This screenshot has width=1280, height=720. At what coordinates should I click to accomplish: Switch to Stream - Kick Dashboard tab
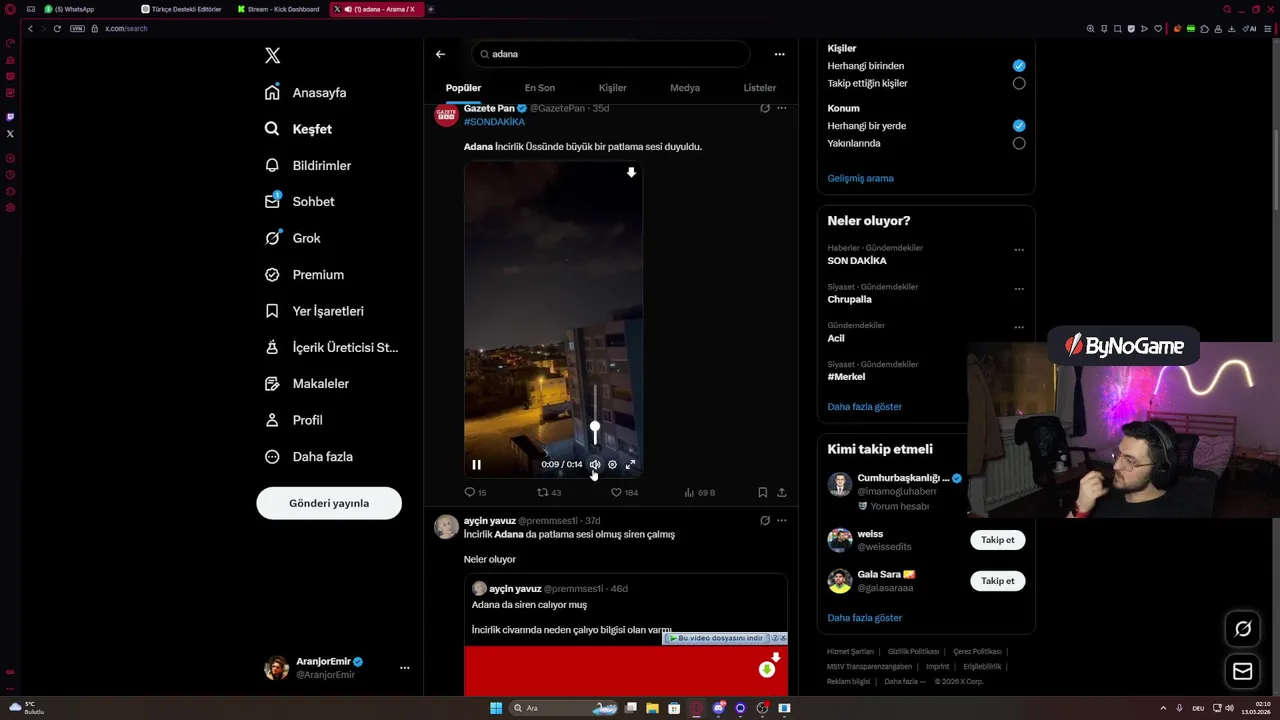pos(280,9)
